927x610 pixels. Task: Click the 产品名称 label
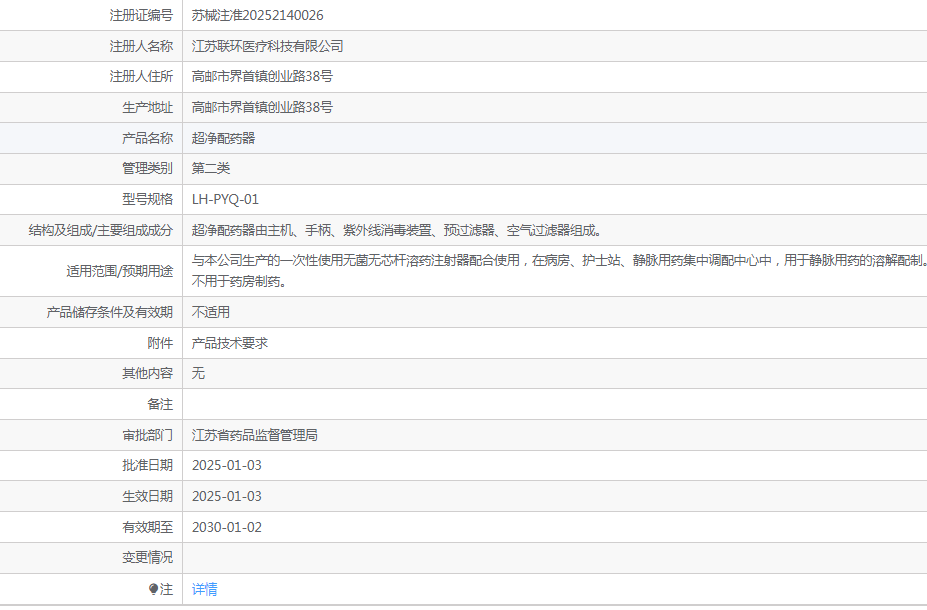(x=148, y=138)
